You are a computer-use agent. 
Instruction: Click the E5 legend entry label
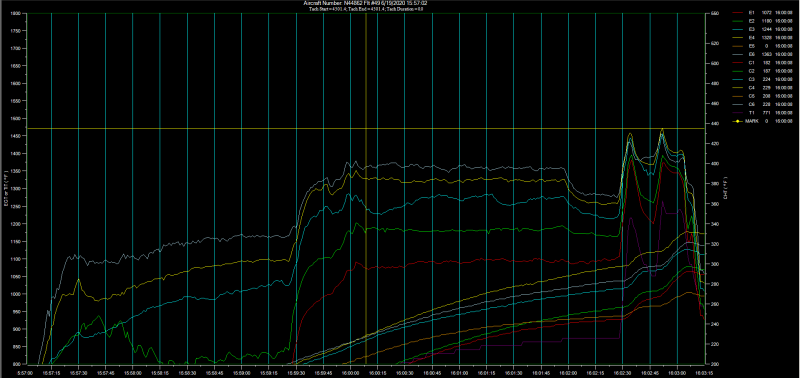click(752, 46)
